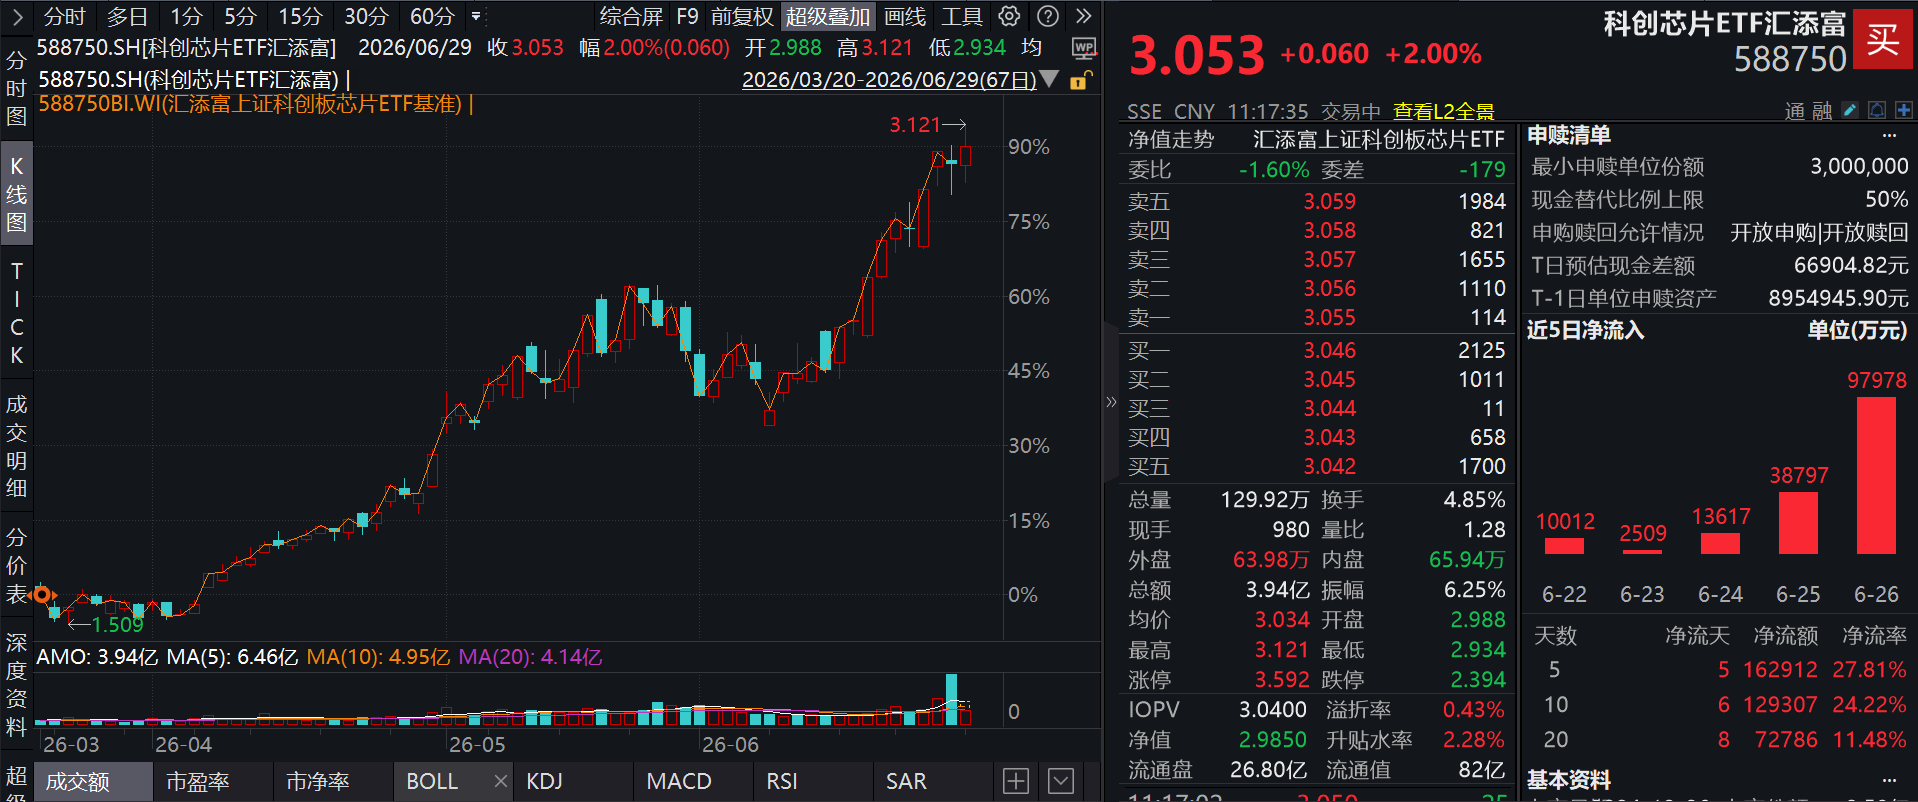1918x802 pixels.
Task: Open 综合屏 view
Action: click(631, 16)
